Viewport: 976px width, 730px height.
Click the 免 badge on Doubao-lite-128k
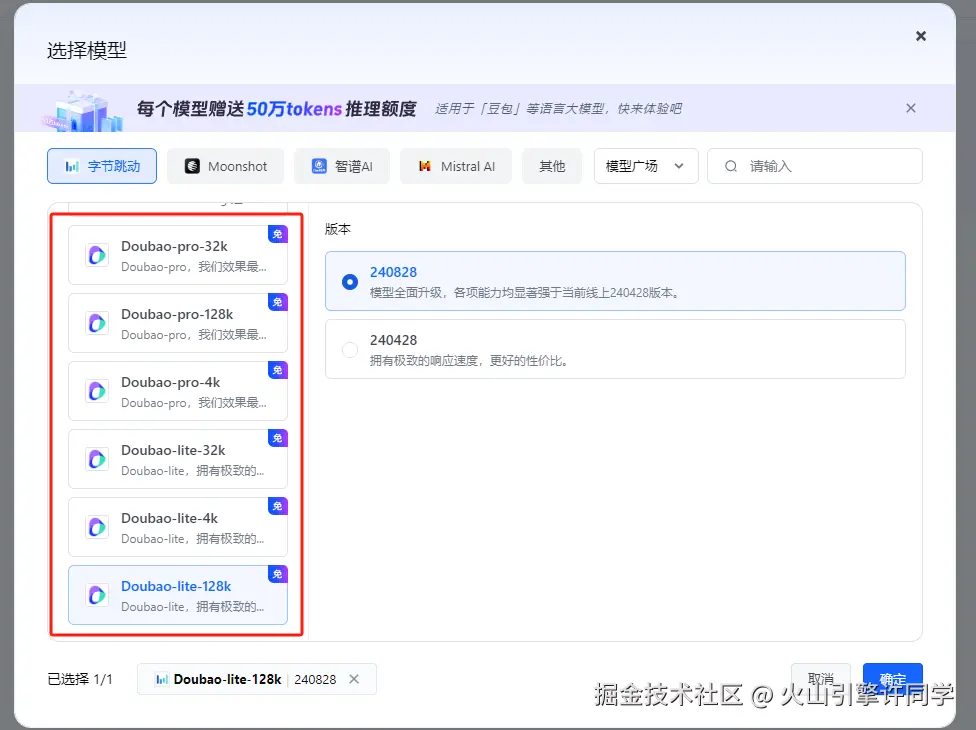pos(278,574)
